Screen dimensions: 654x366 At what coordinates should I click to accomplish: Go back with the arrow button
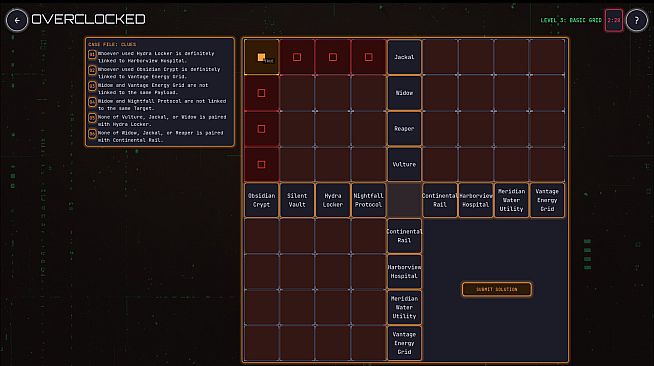[x=17, y=20]
